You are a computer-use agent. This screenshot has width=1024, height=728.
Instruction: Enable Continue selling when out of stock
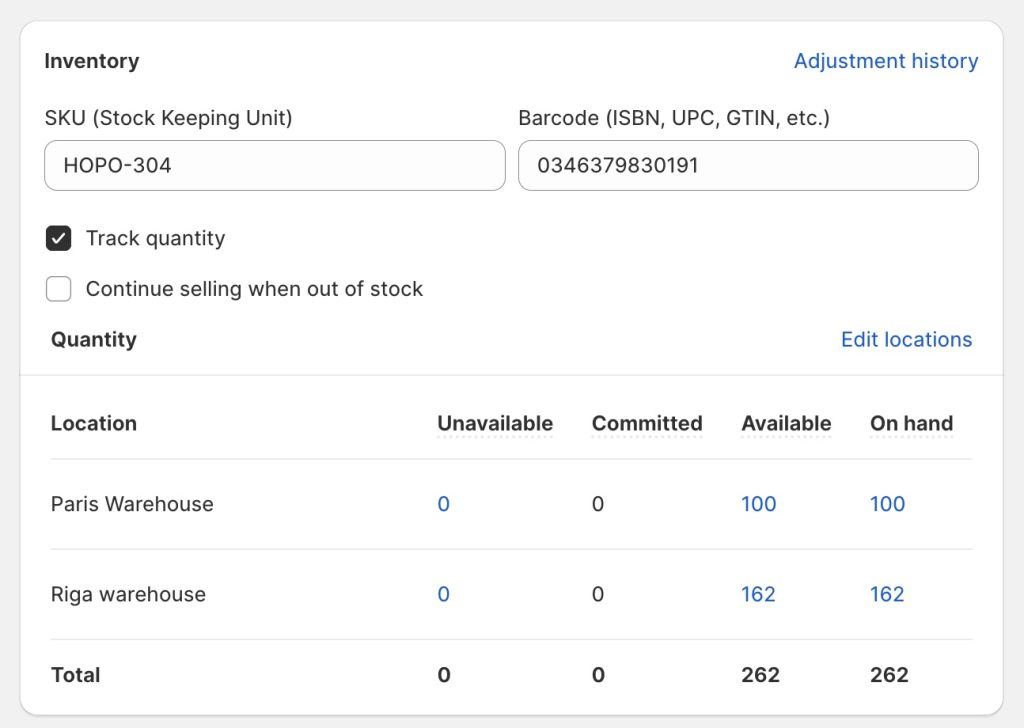click(59, 290)
